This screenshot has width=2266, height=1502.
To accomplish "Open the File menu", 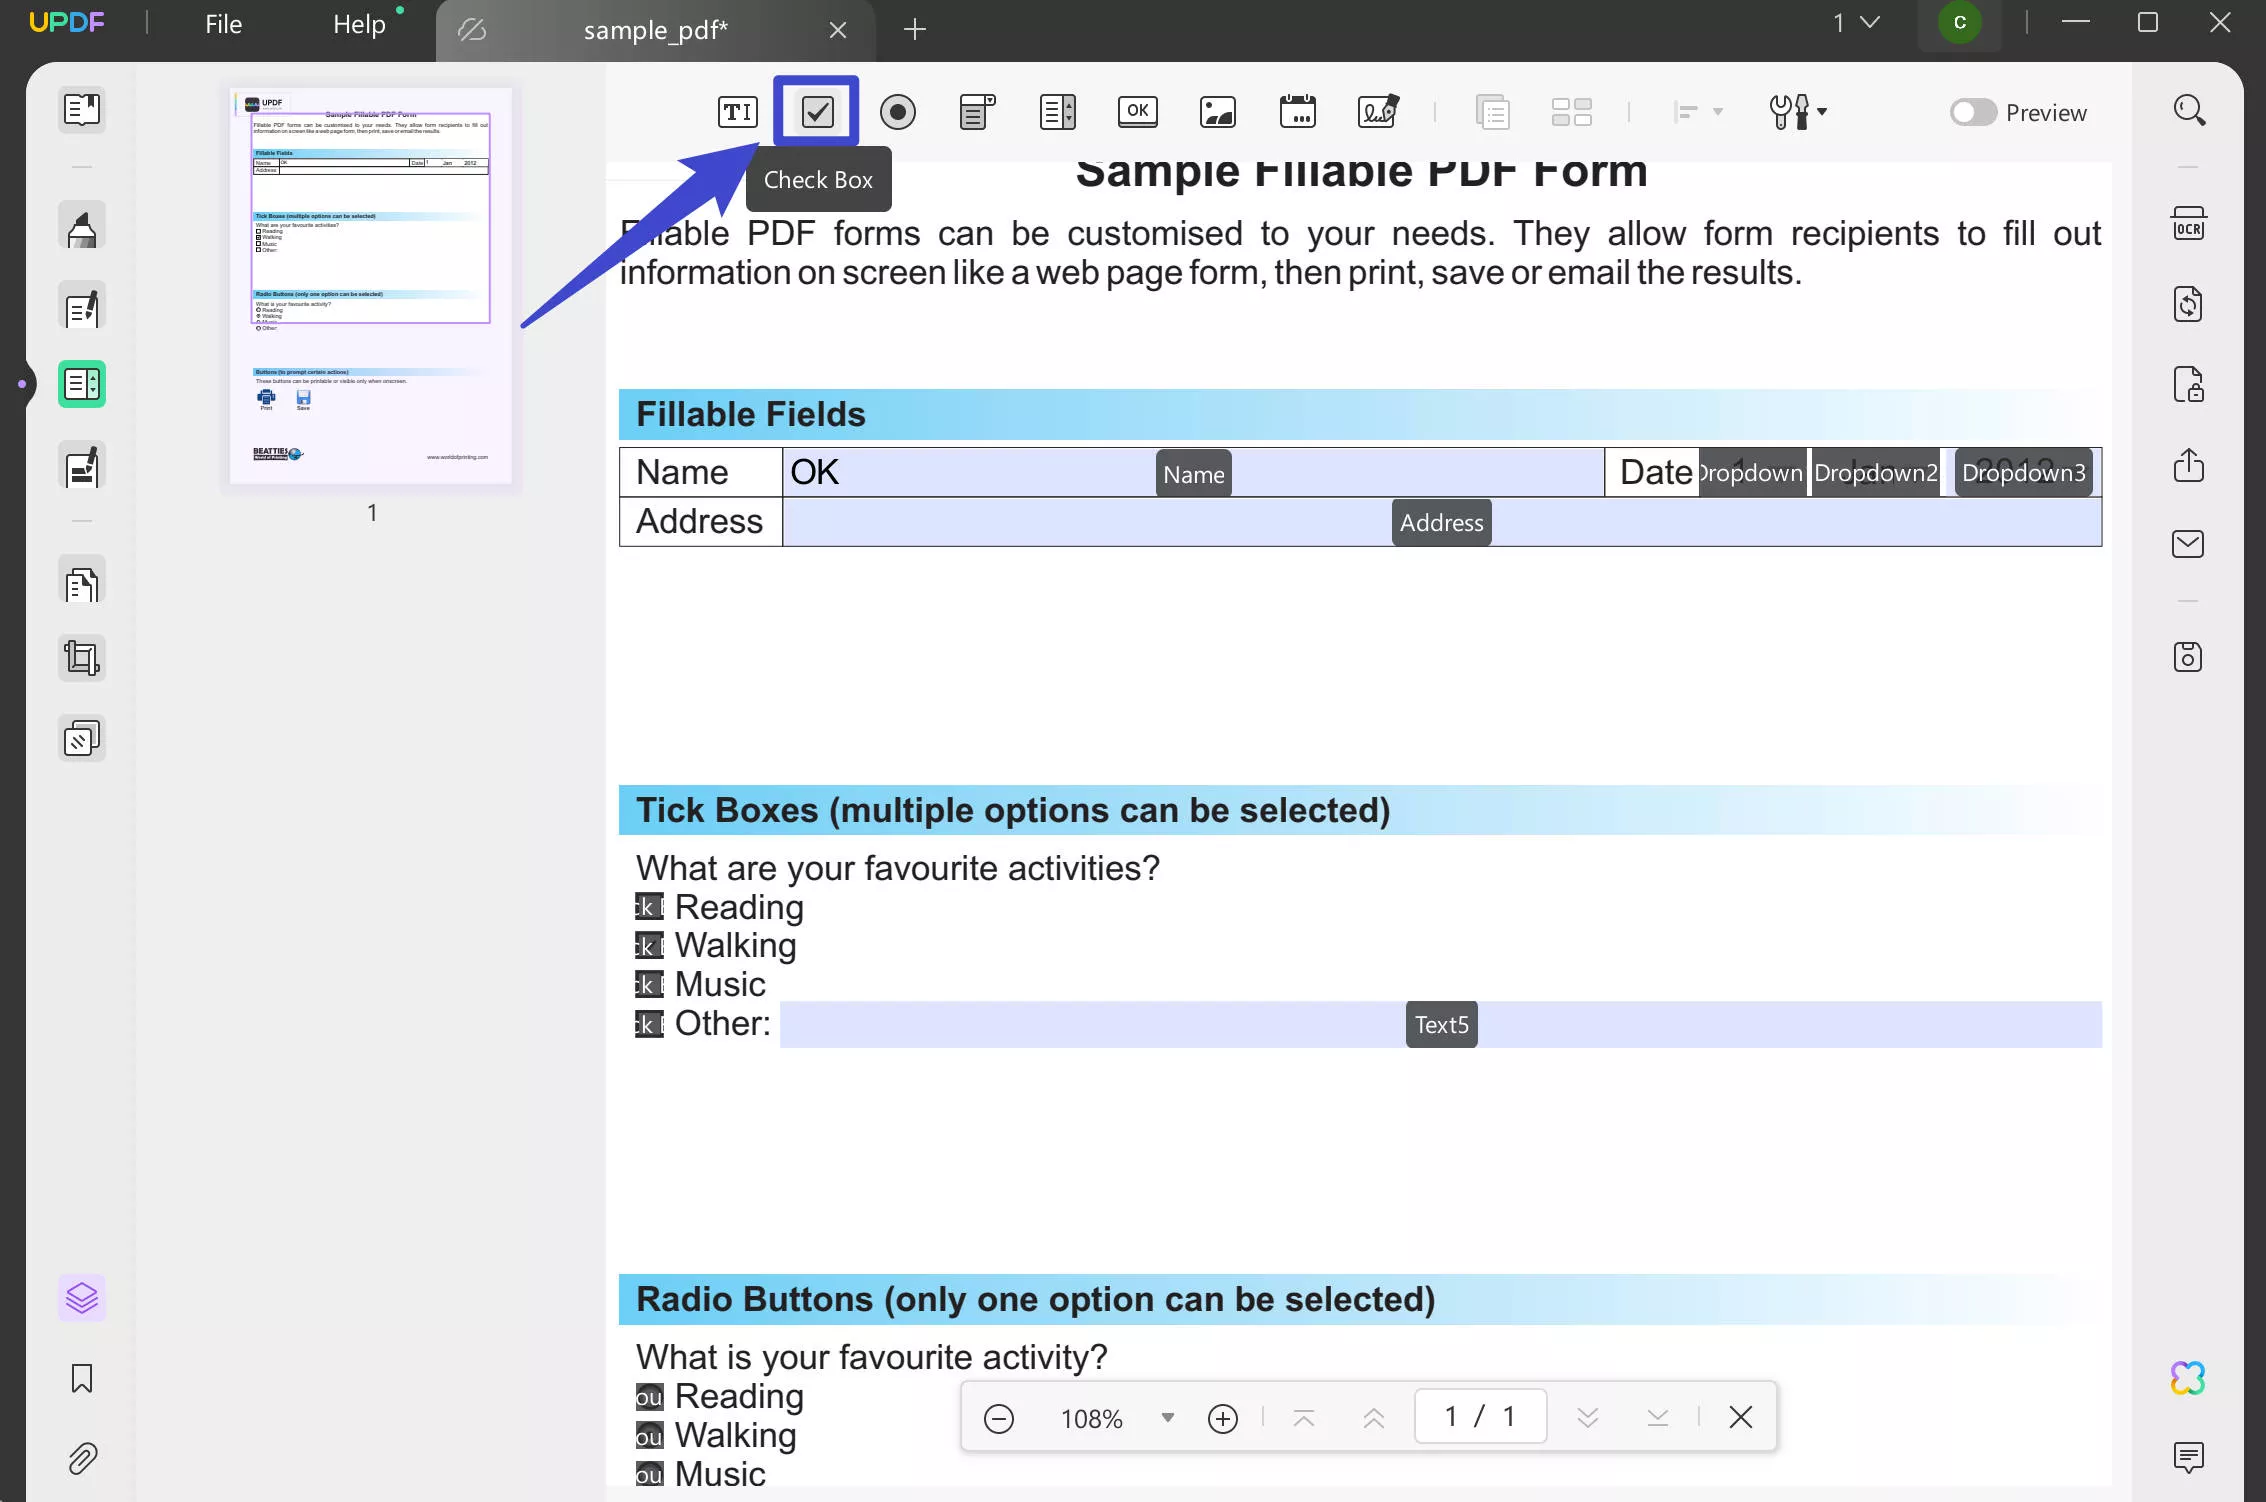I will click(222, 23).
